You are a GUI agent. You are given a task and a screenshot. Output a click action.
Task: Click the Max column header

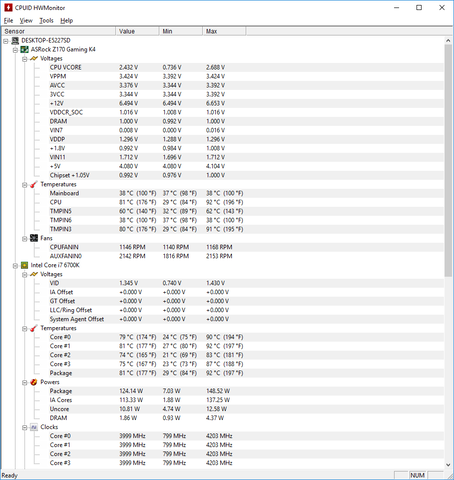[224, 31]
